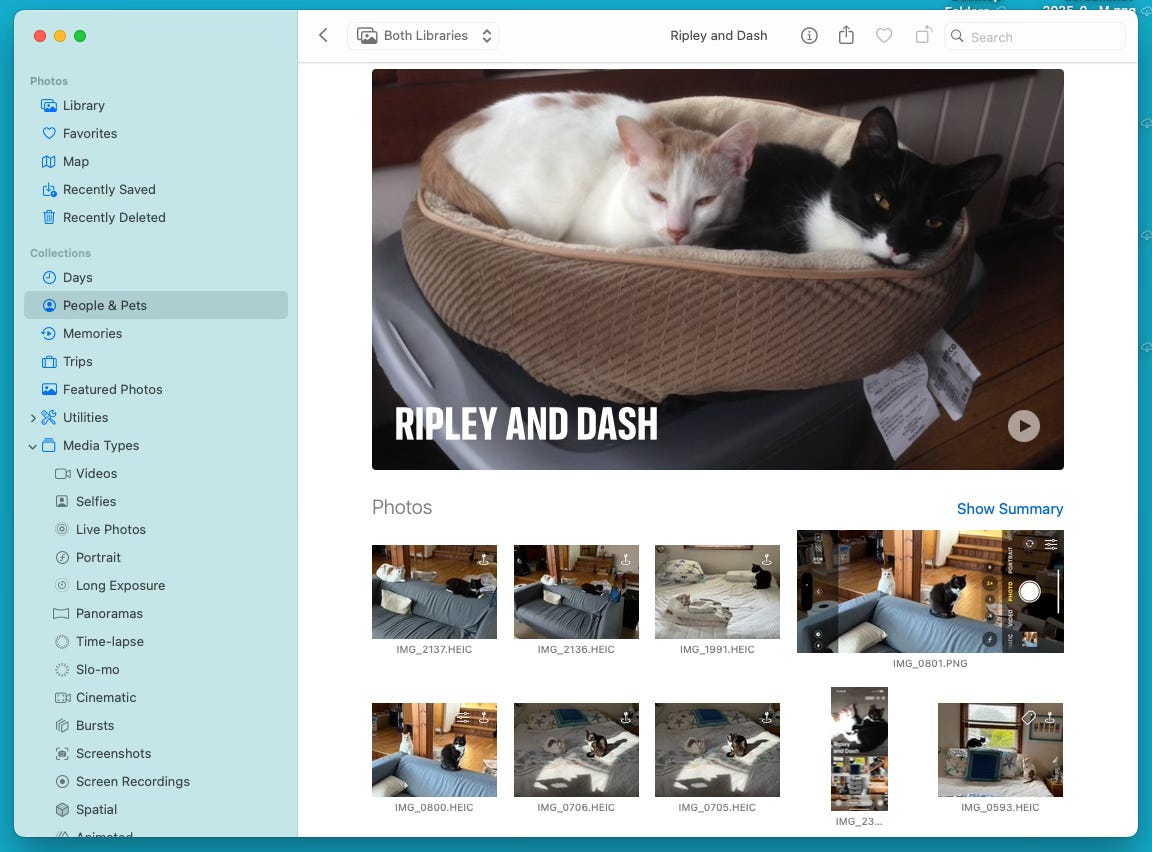
Task: Open the IMG_0800.HEIC thumbnail
Action: tap(434, 750)
